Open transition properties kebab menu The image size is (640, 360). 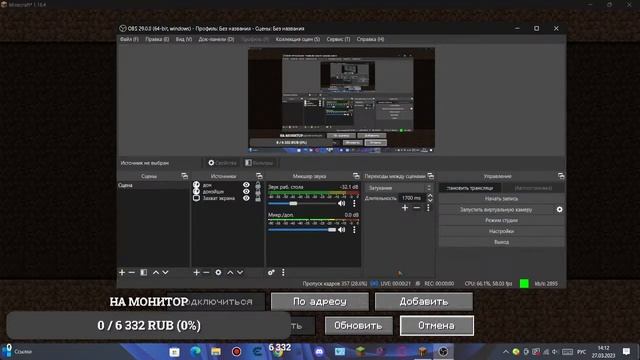pyautogui.click(x=428, y=208)
